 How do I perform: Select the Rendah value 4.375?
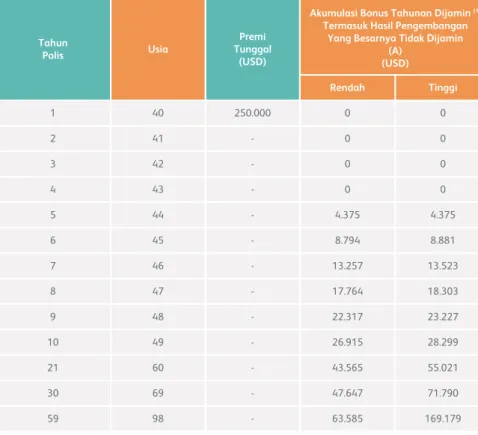pyautogui.click(x=347, y=215)
